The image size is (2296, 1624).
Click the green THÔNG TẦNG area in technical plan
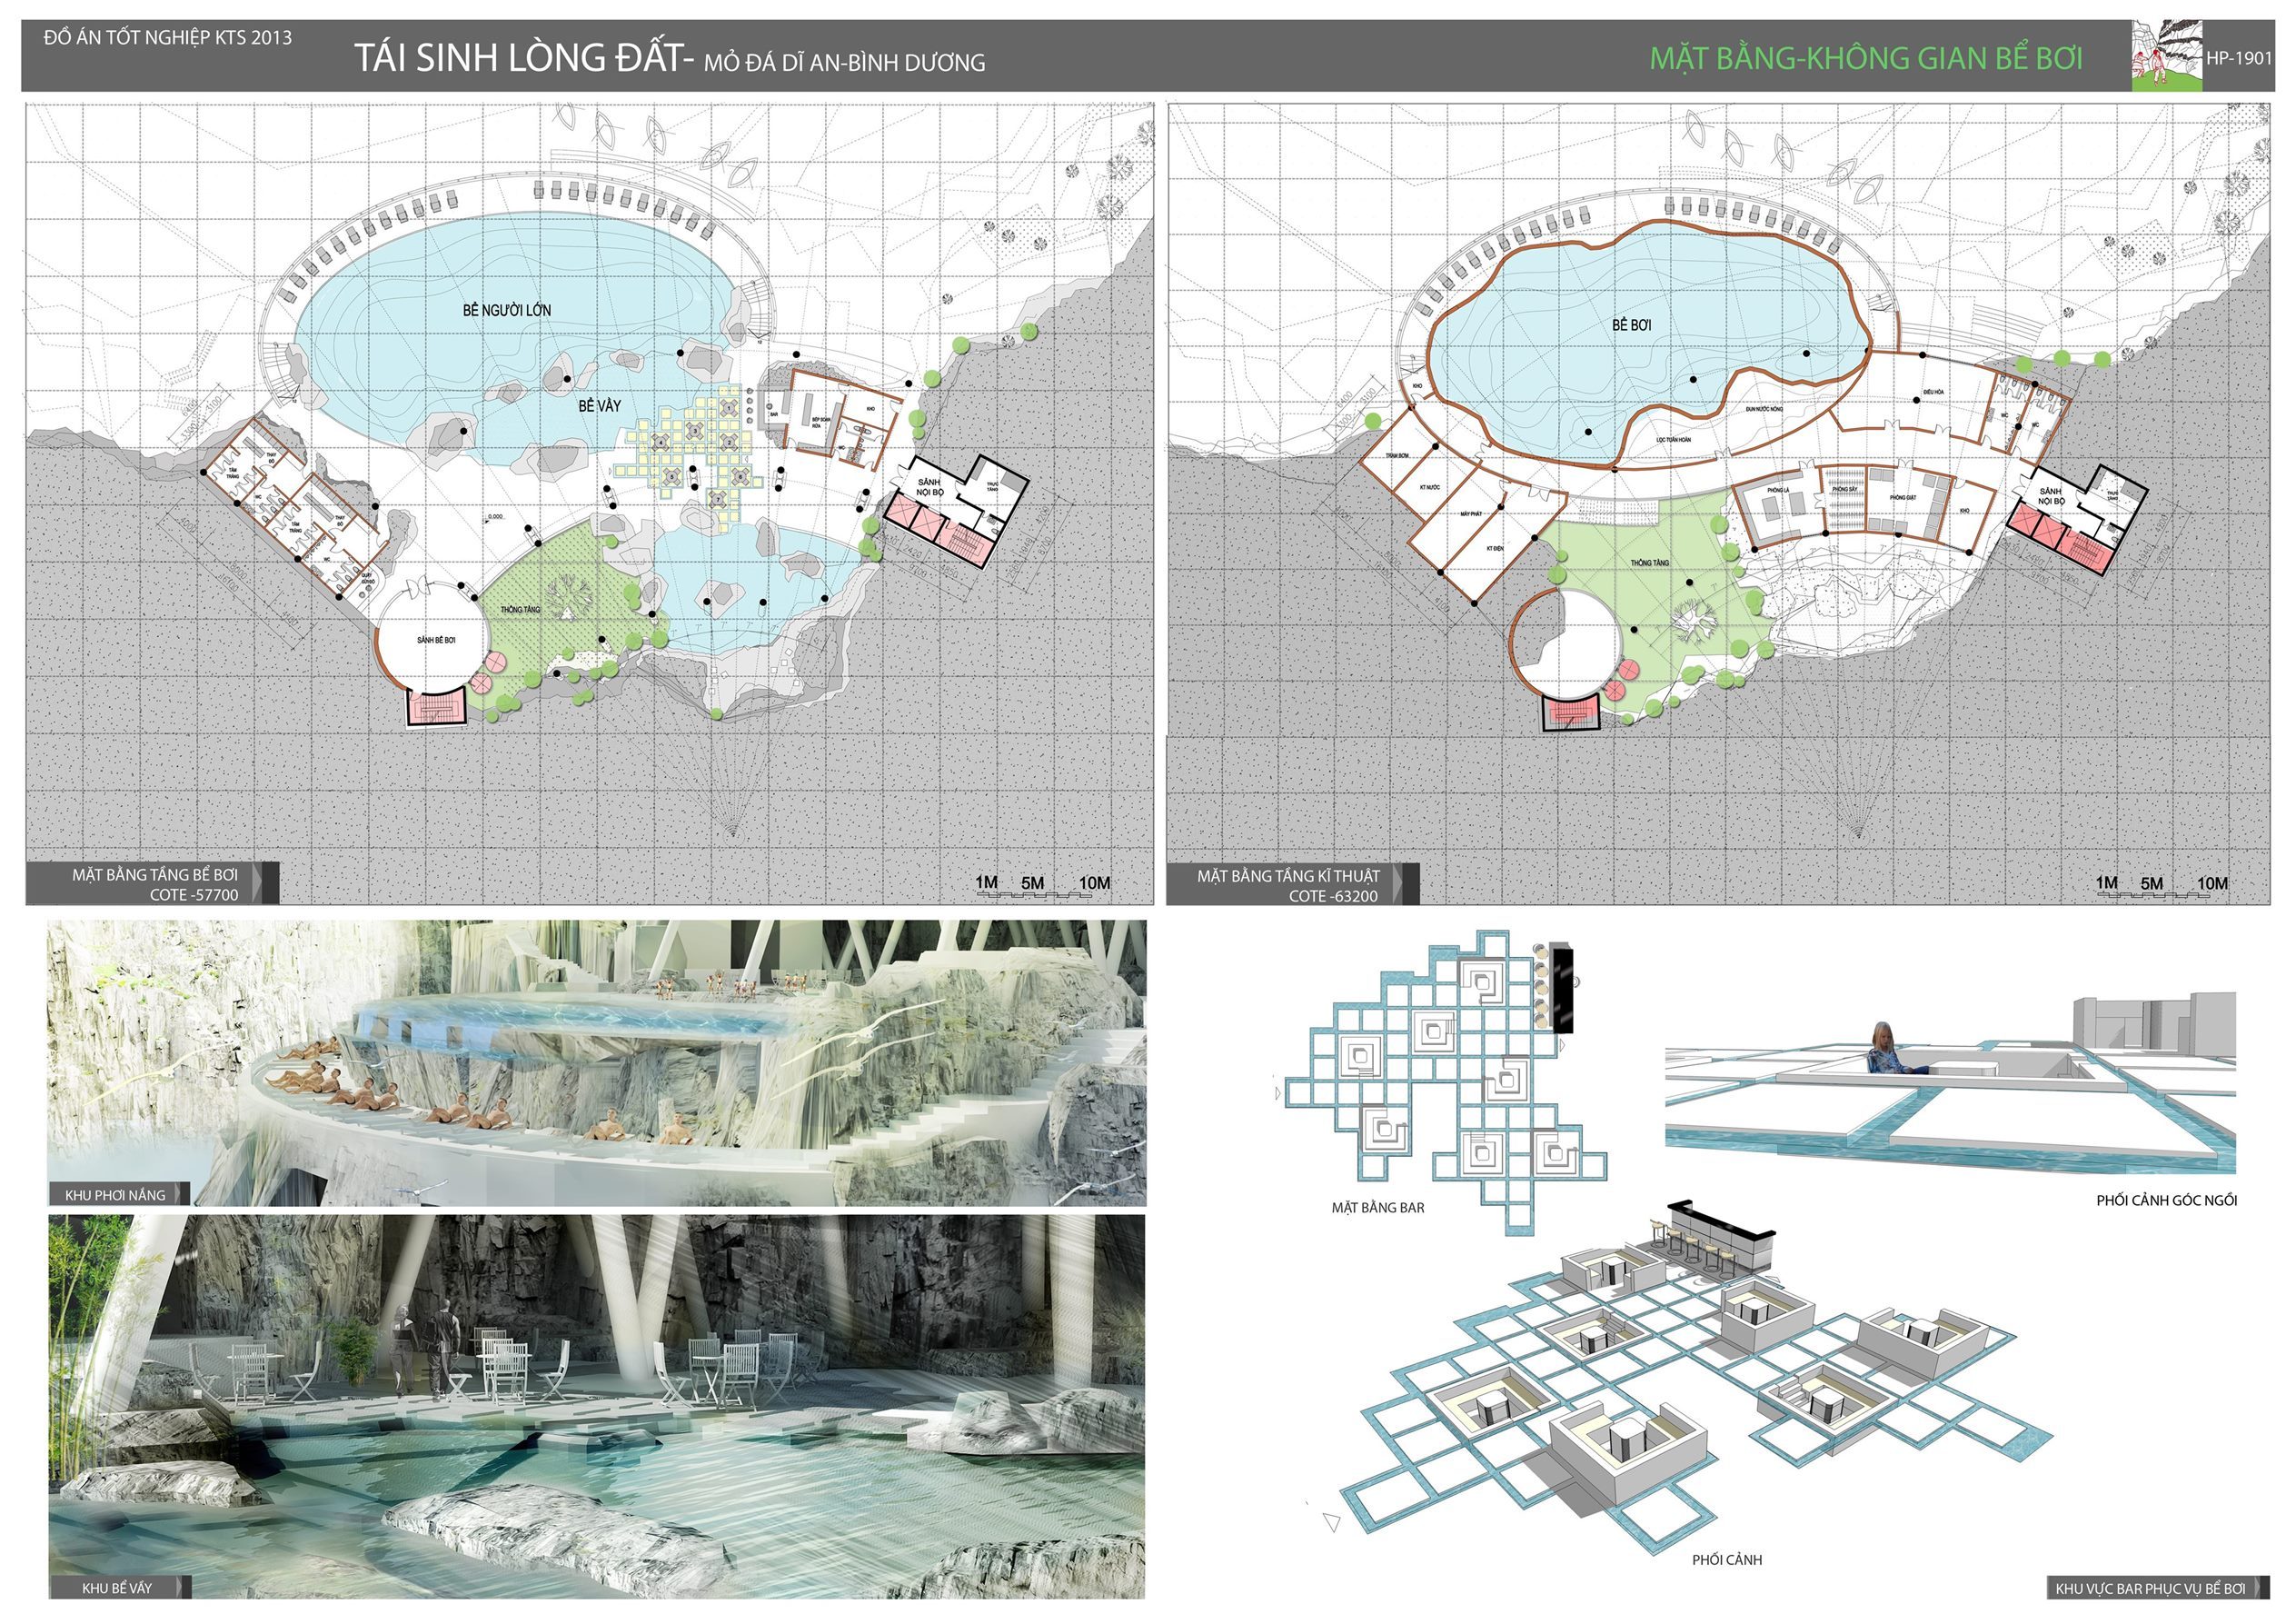pos(1648,563)
